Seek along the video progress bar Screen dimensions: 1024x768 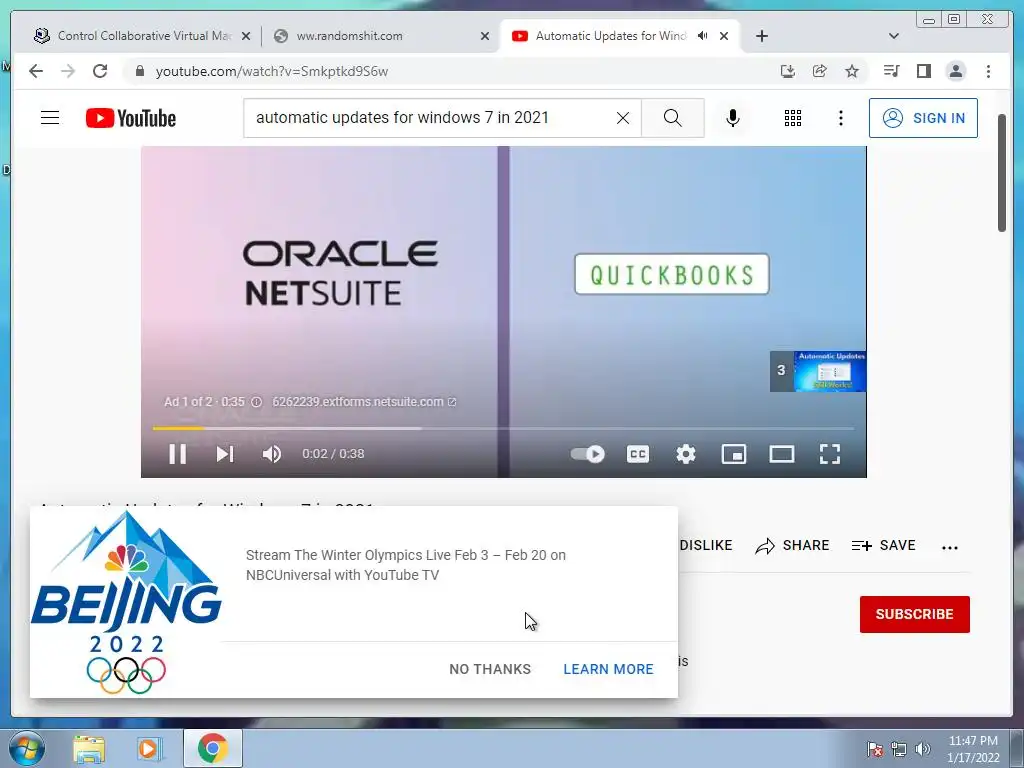(503, 428)
